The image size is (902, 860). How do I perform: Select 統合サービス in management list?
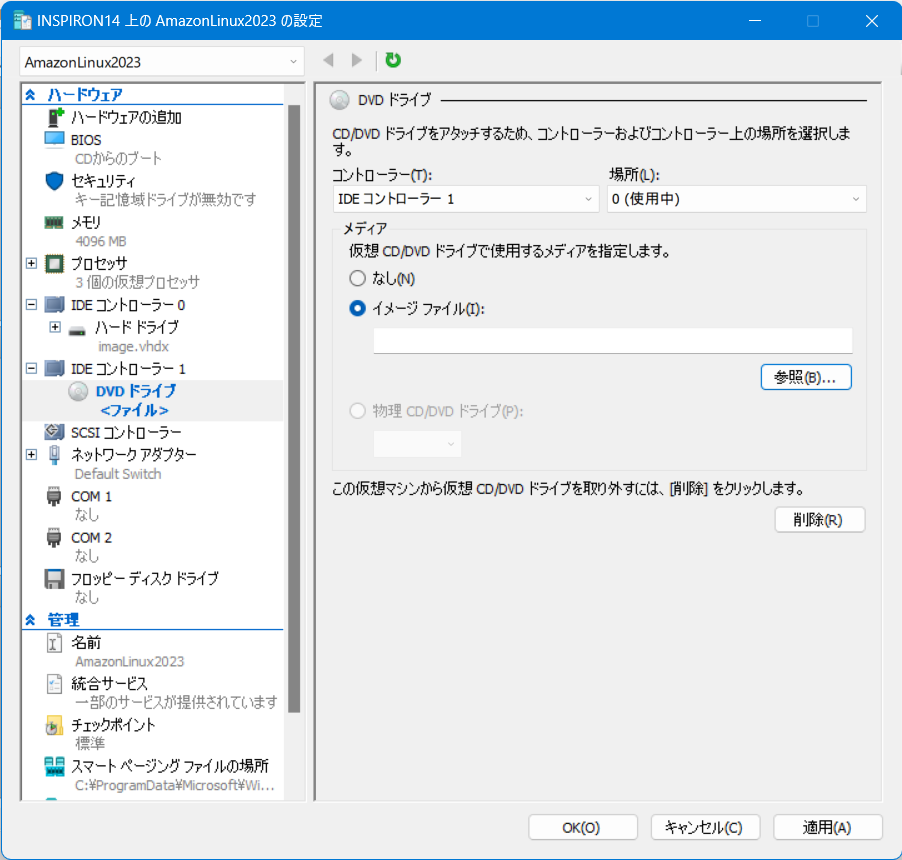[110, 684]
